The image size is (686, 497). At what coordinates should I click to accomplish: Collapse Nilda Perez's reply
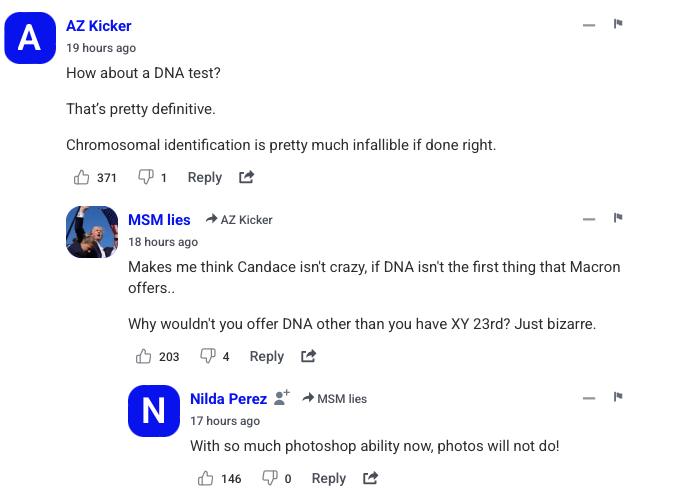[589, 398]
